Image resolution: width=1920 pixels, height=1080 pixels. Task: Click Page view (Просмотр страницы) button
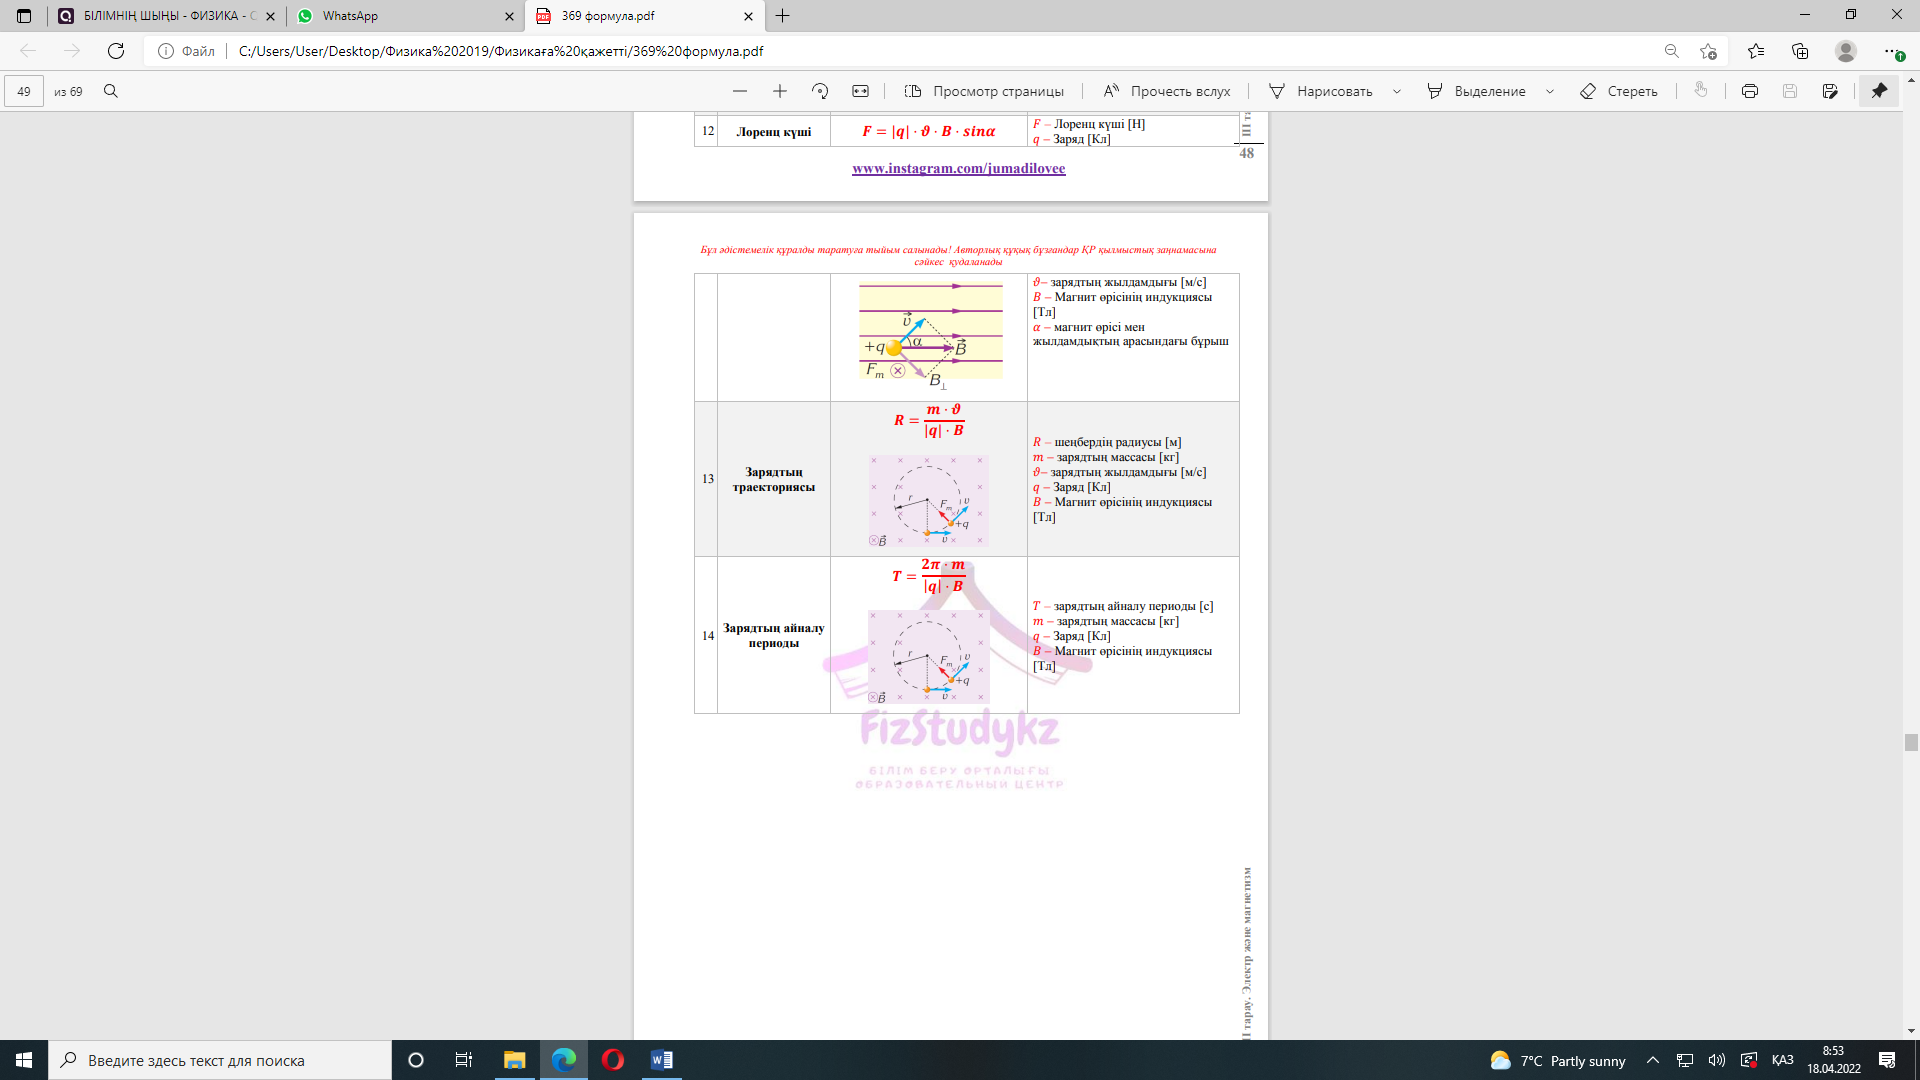point(985,91)
